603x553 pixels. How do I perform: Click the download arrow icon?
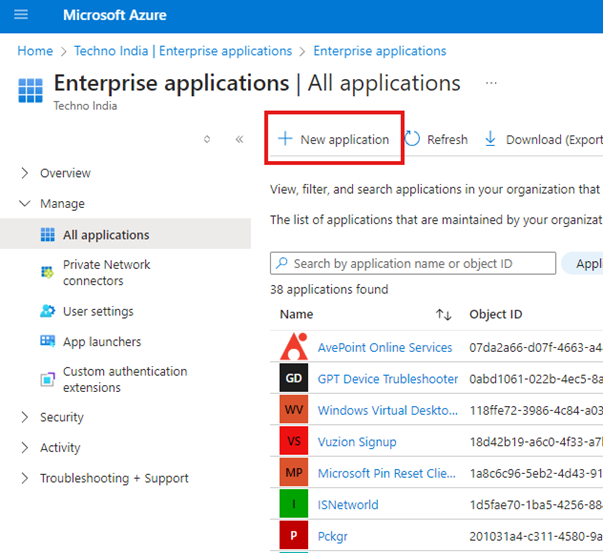tap(490, 138)
